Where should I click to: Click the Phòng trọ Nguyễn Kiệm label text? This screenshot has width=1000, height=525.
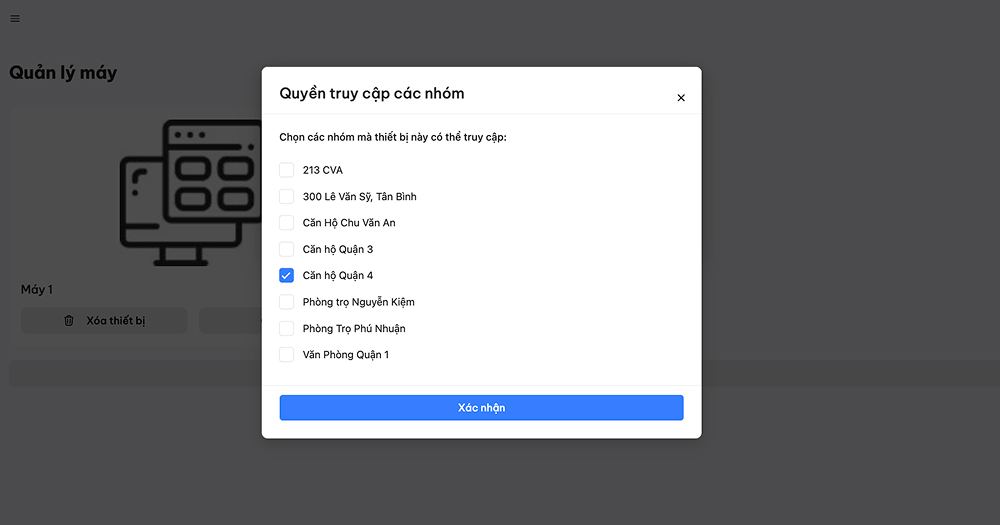[358, 302]
